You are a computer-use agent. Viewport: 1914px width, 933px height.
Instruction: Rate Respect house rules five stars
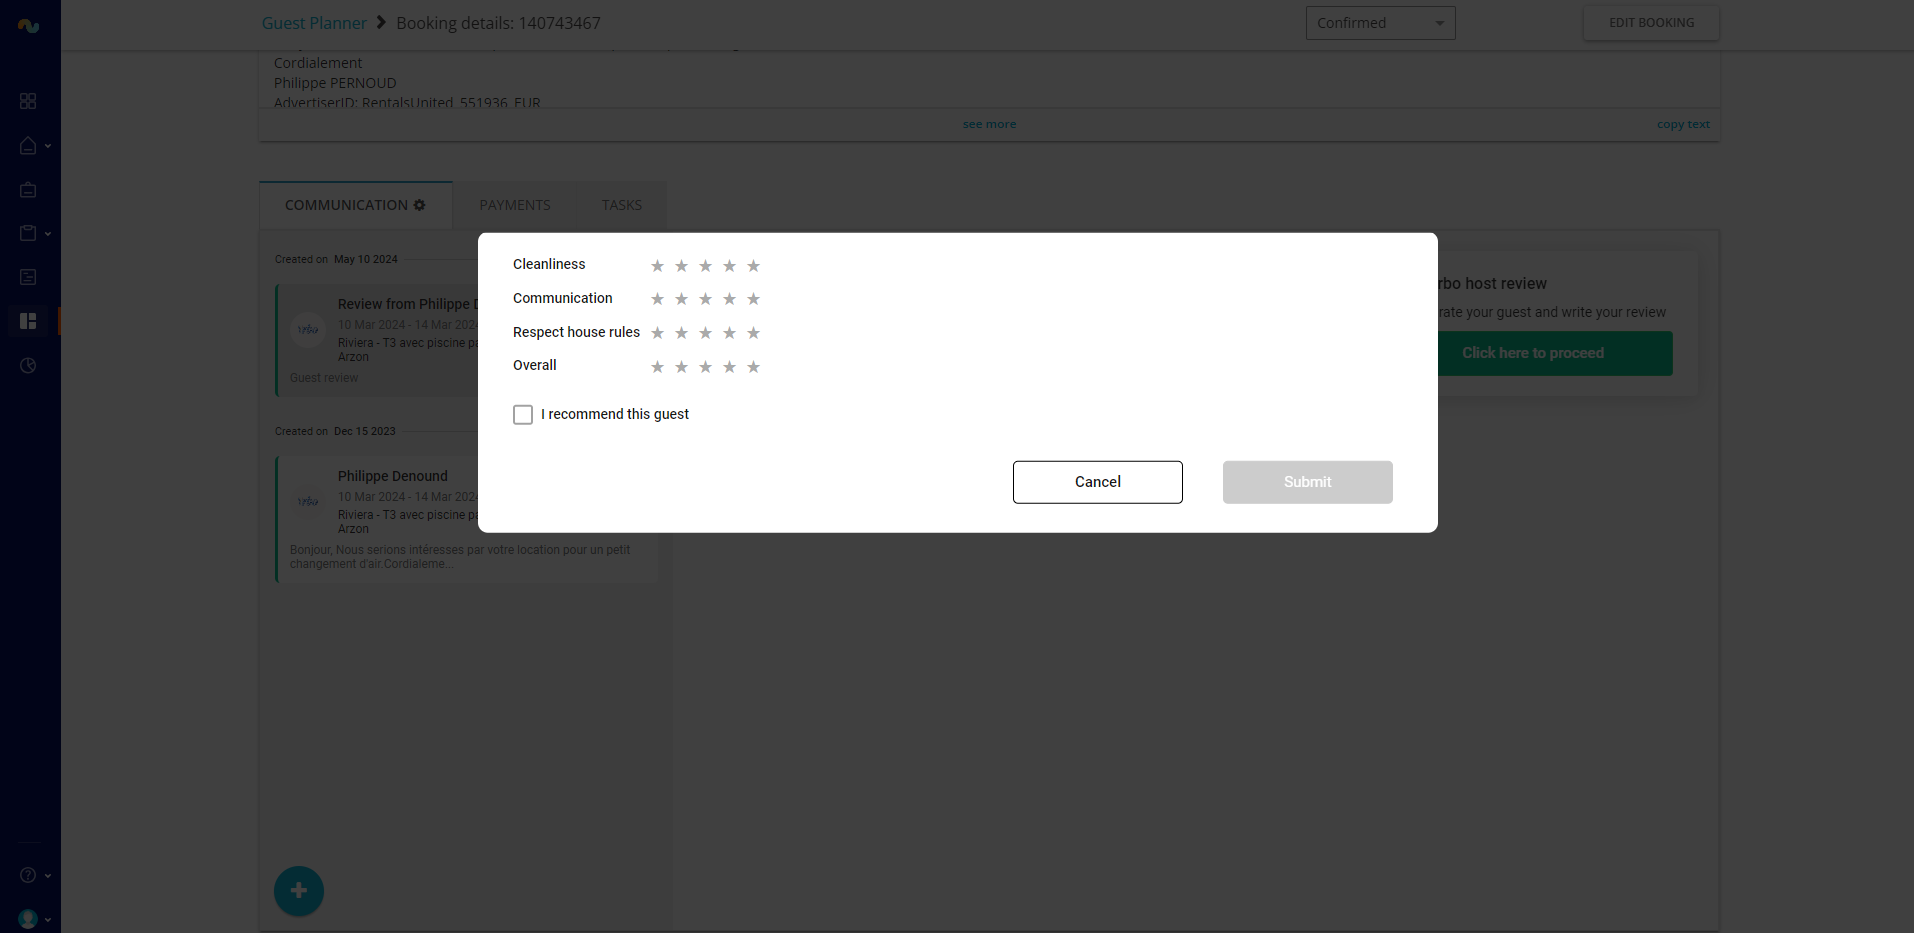(753, 333)
